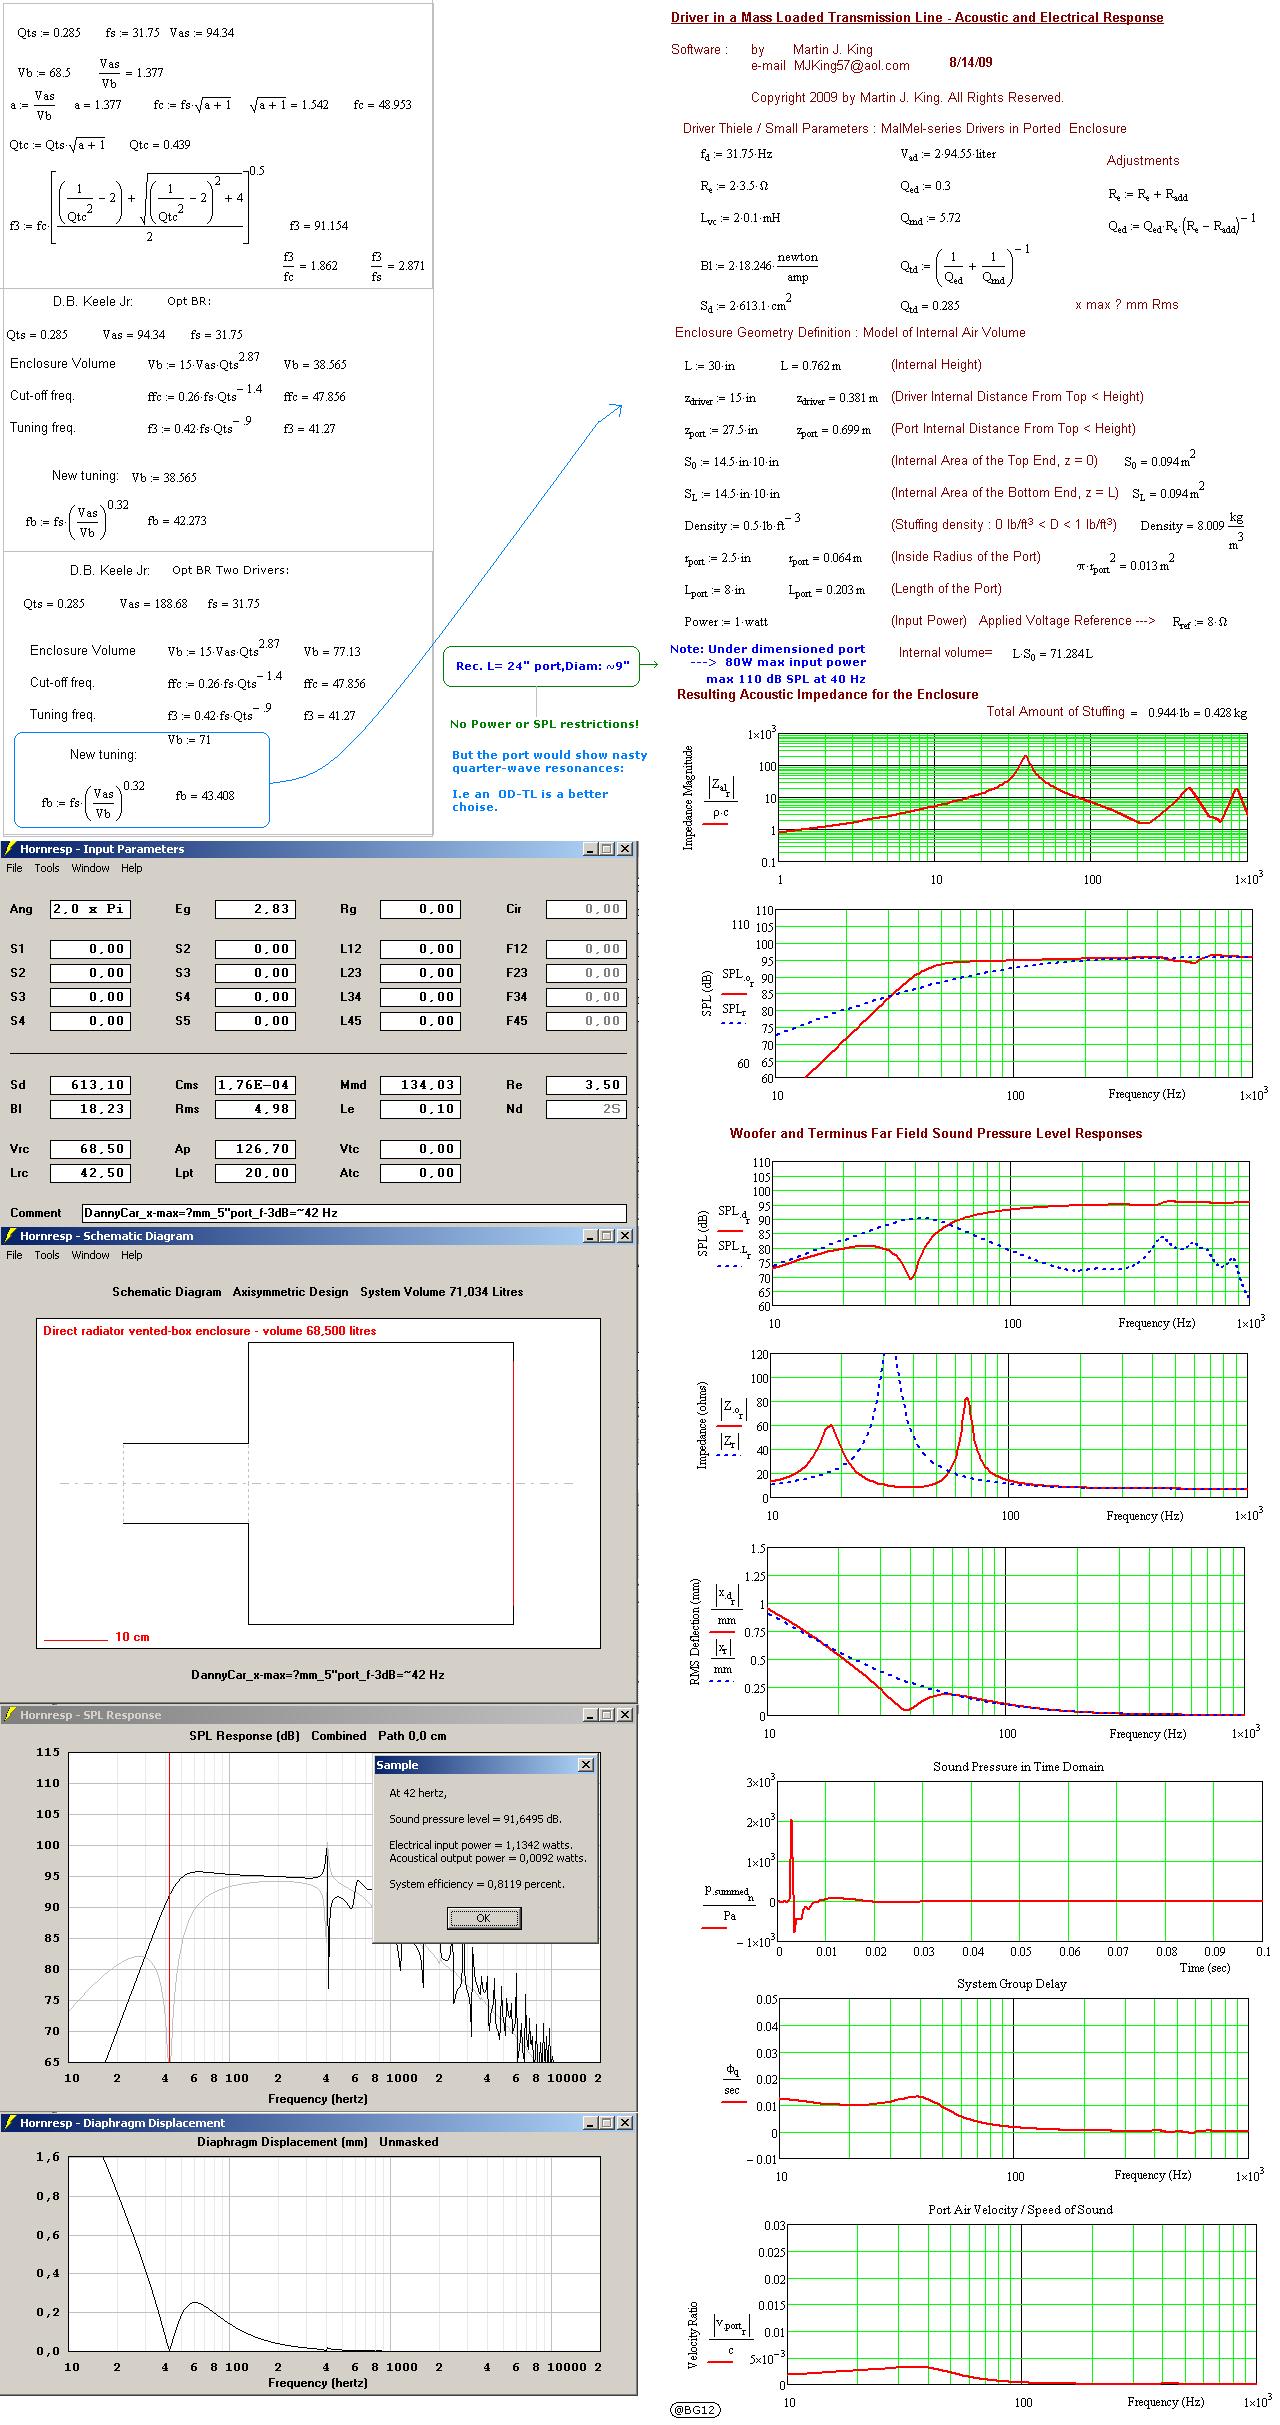Click OK in the Sample dialog
Screen dimensions: 1280x2425
(484, 1918)
